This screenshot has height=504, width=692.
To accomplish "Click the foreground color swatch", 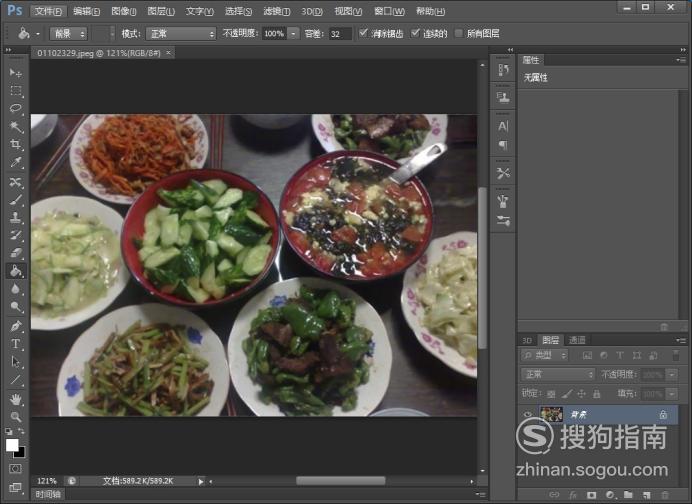I will pos(12,445).
